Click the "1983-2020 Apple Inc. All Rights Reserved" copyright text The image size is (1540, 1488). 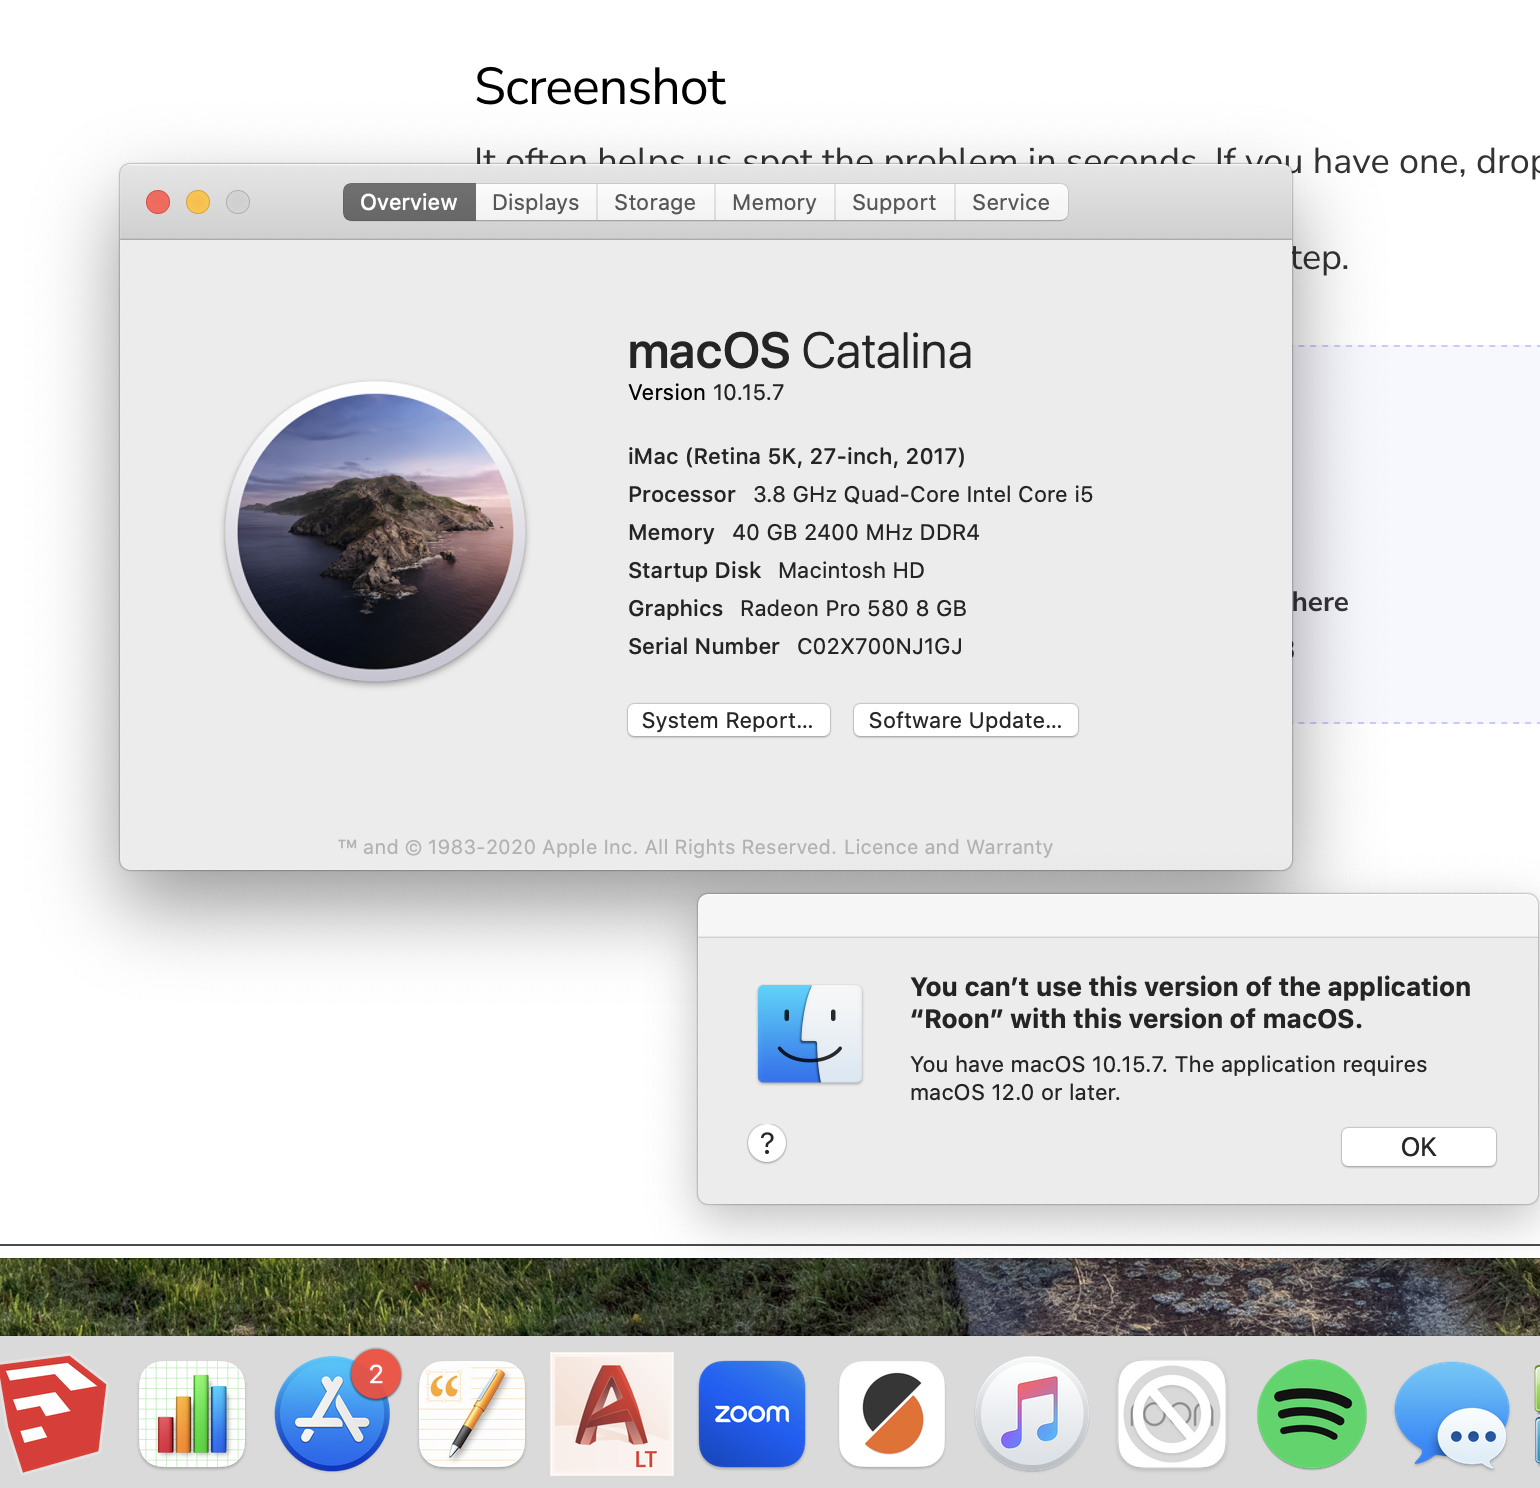tap(632, 847)
